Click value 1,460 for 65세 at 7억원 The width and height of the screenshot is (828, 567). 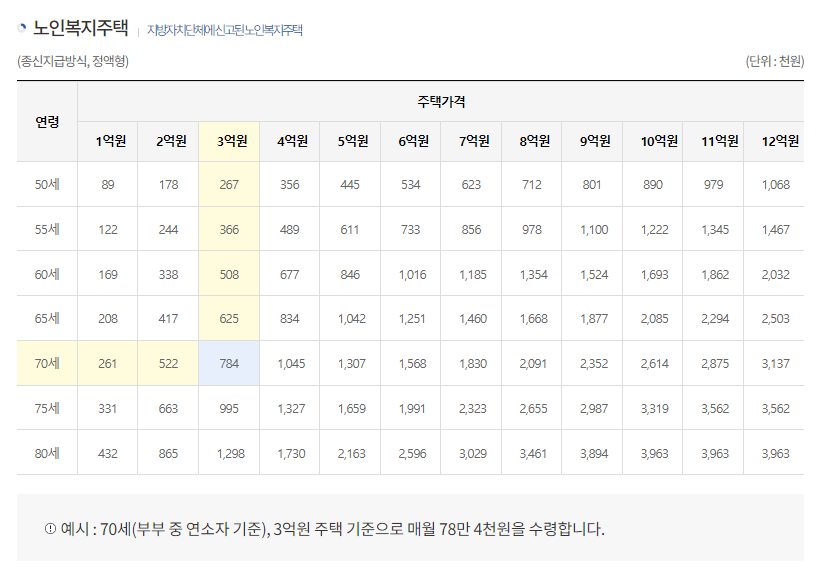[473, 319]
